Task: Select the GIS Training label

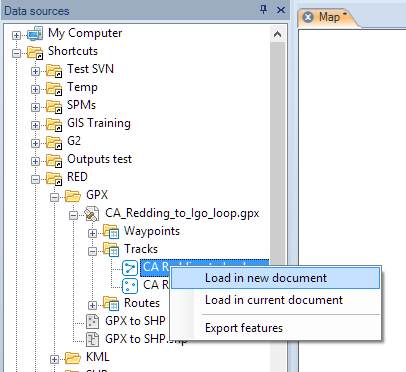Action: [99, 123]
